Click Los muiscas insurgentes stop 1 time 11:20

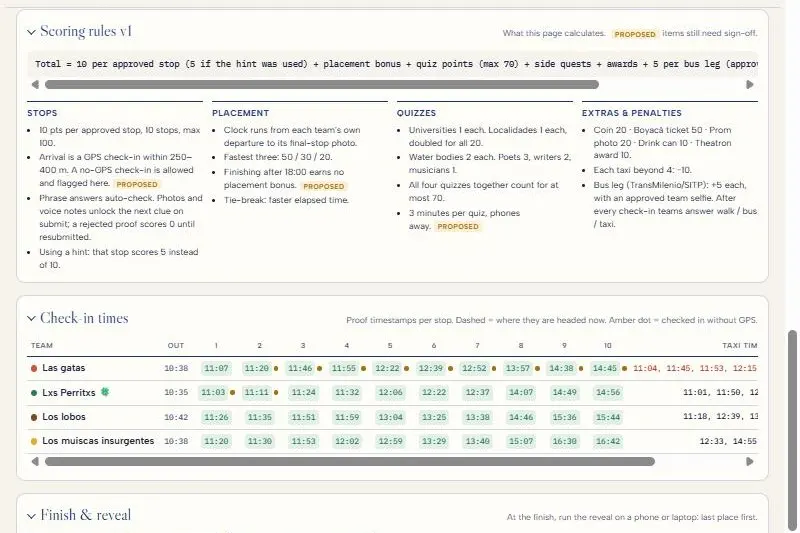click(216, 441)
